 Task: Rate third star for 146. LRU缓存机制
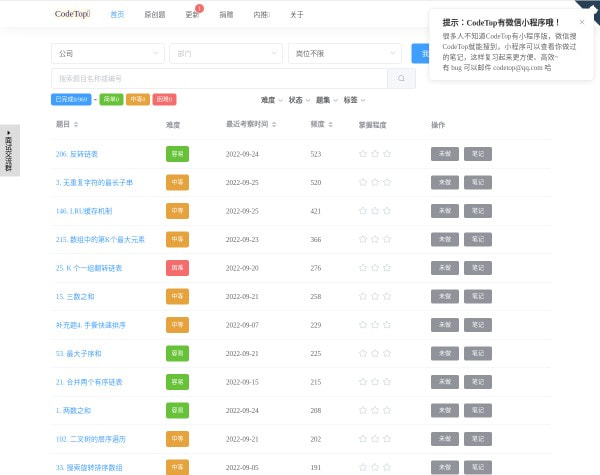pos(387,211)
